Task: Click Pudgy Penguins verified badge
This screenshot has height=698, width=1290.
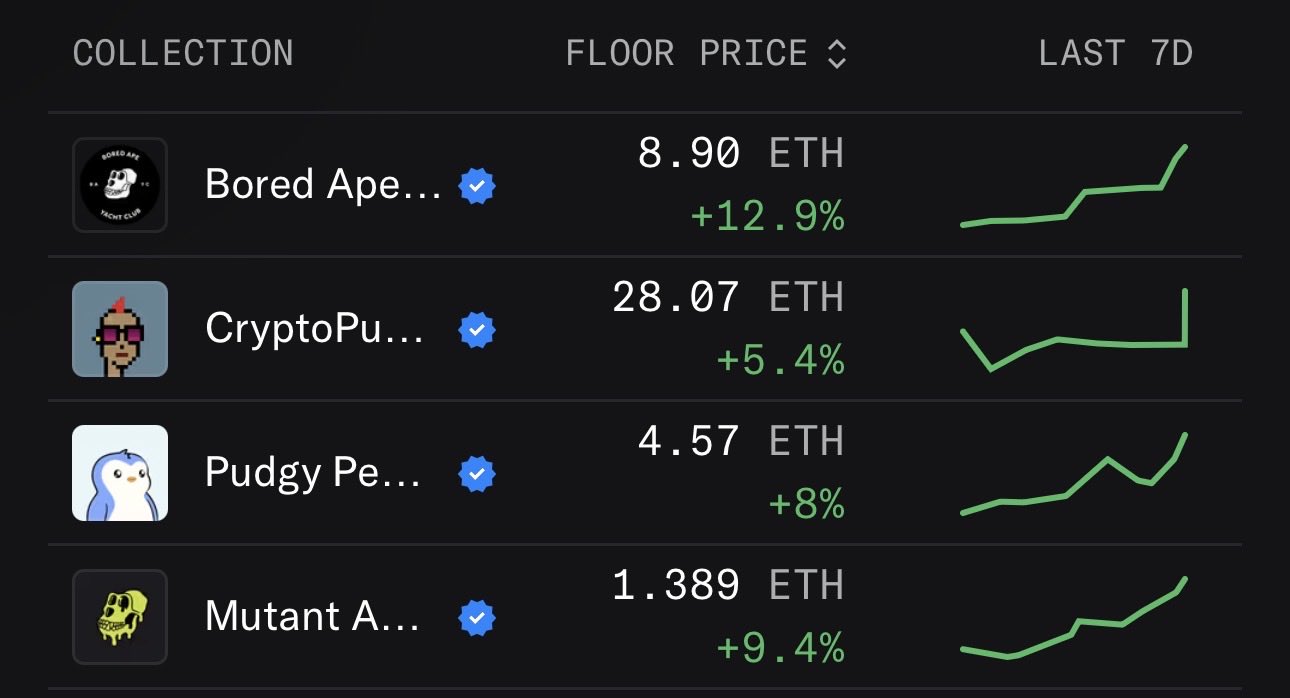Action: point(477,474)
